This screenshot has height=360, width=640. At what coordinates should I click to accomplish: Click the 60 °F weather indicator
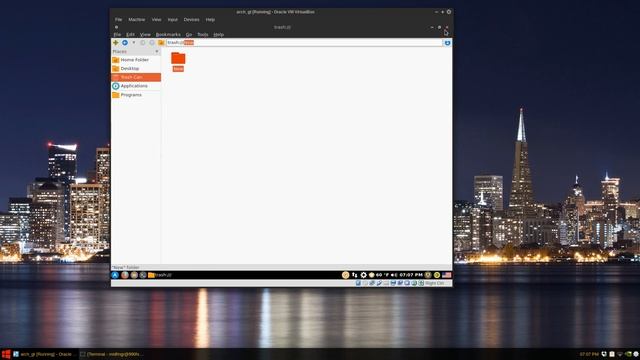point(378,275)
